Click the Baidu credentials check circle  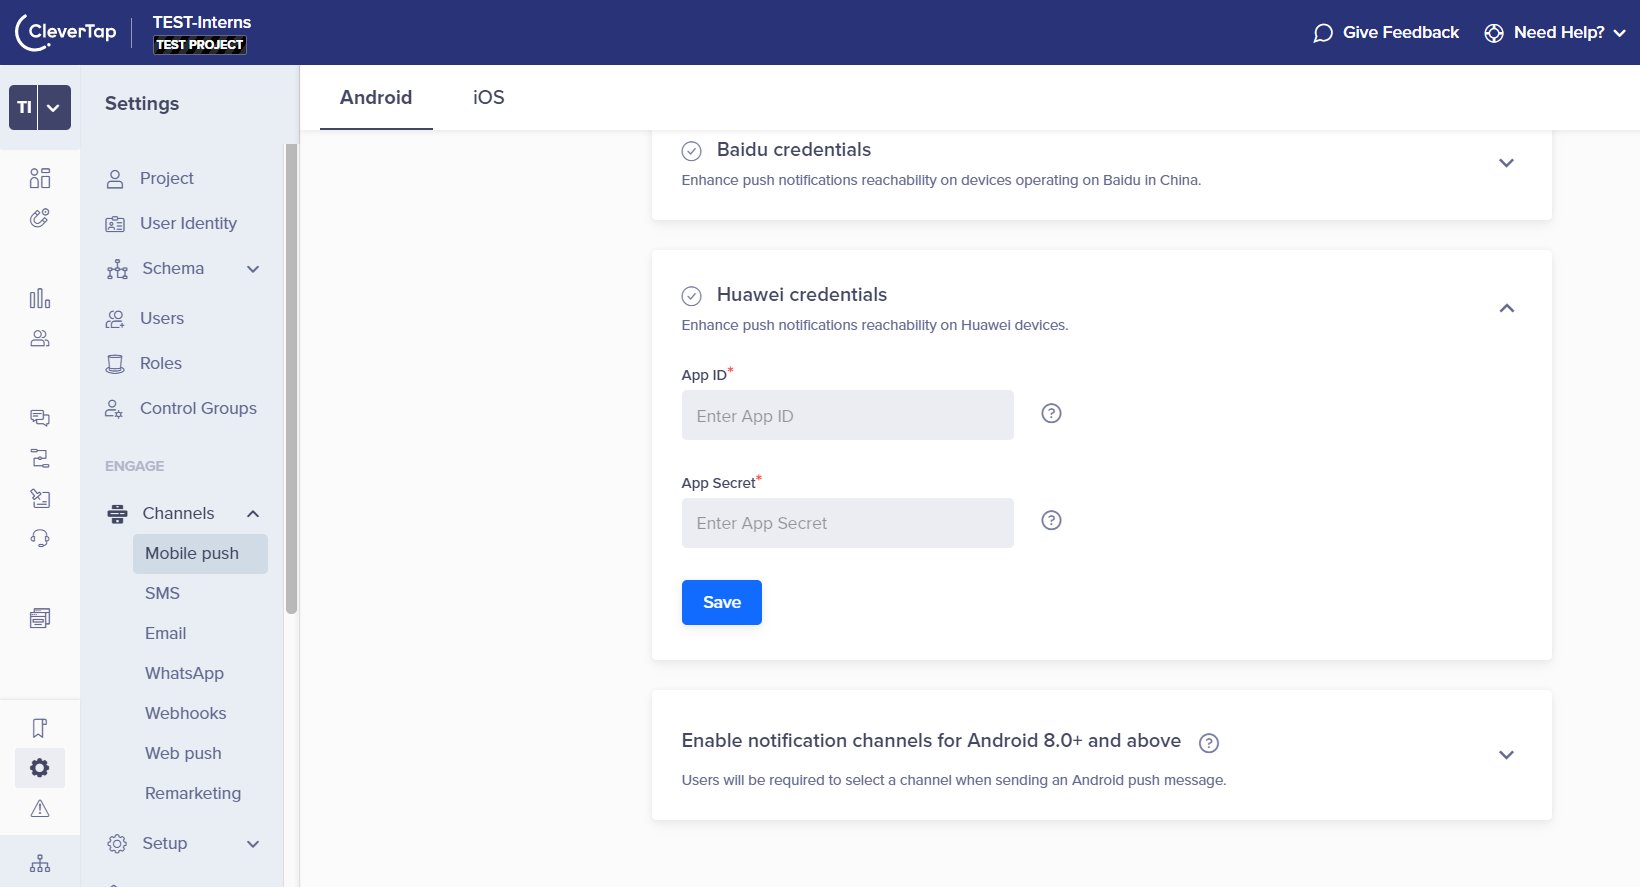(x=691, y=151)
